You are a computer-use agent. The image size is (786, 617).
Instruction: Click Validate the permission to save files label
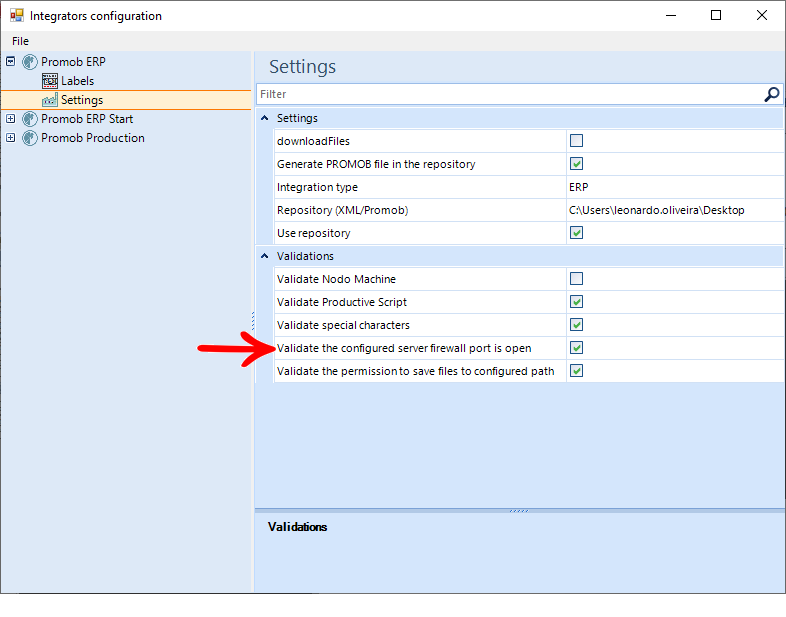[416, 371]
